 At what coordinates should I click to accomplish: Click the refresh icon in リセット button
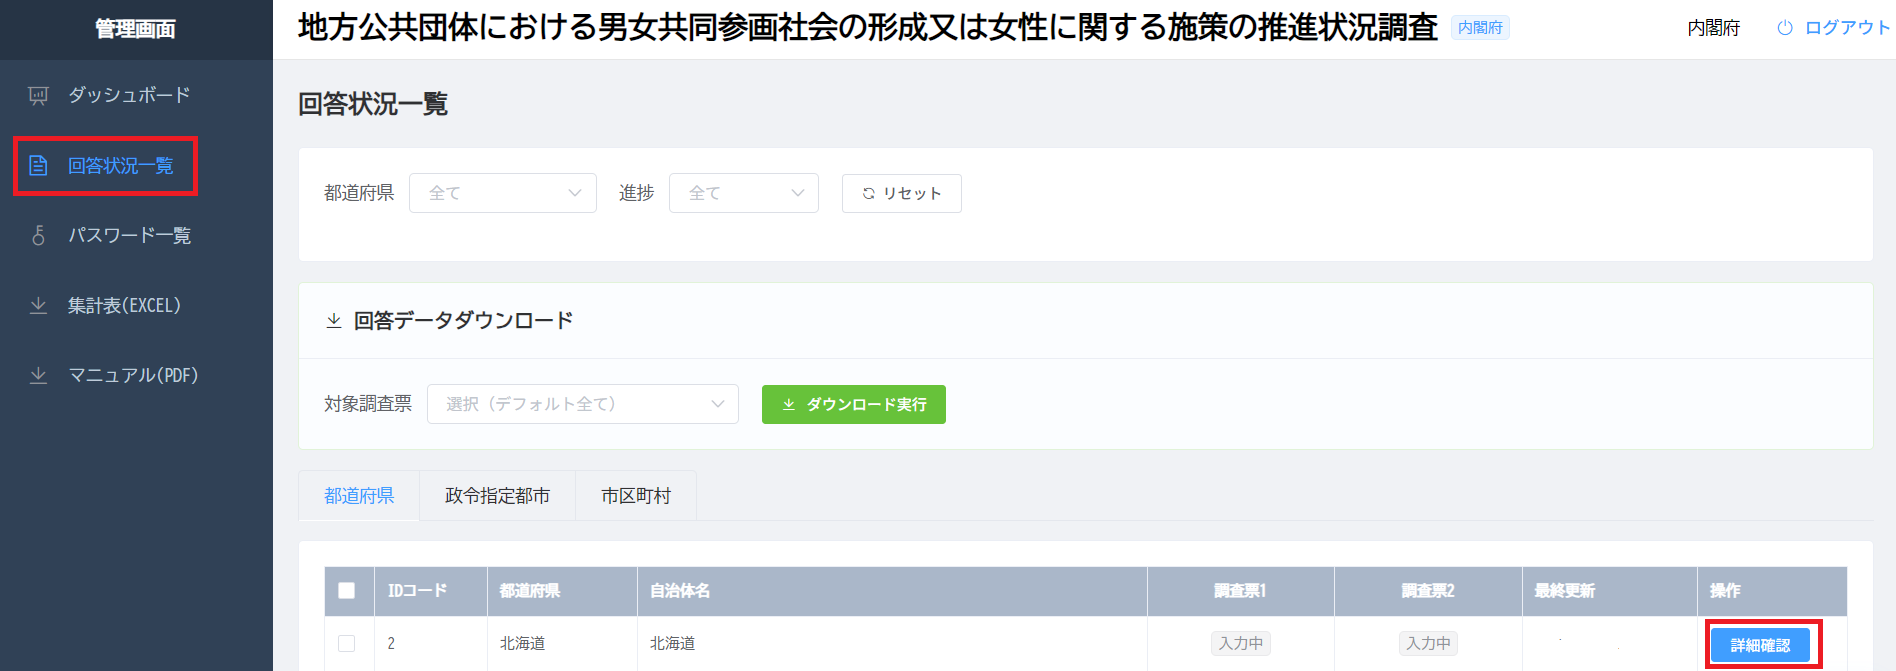click(869, 193)
